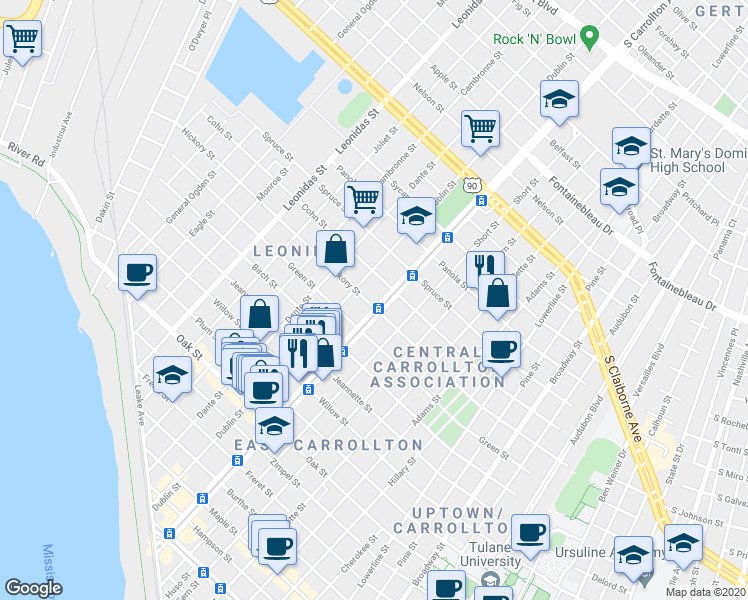Click the front coffee cup marker on Oak St

263,393
